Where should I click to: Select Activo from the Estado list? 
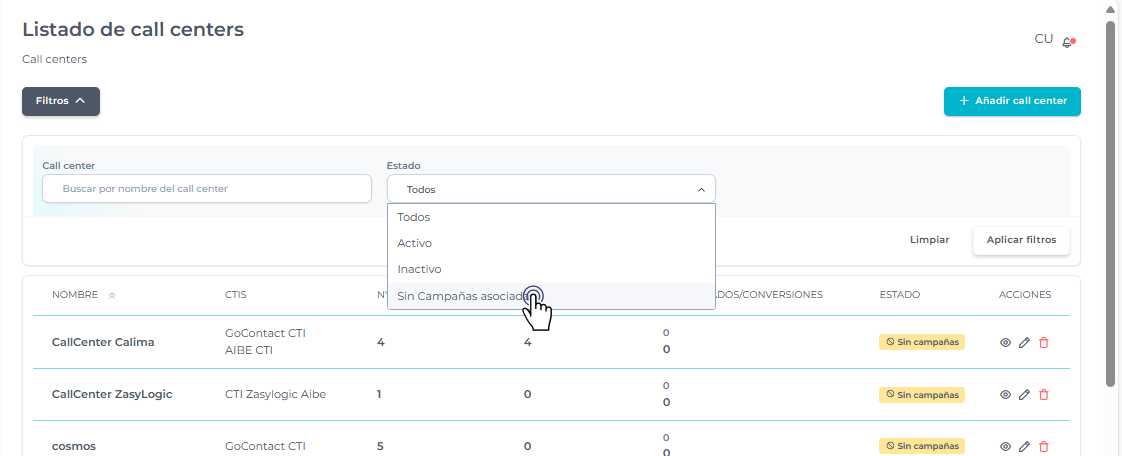(415, 243)
